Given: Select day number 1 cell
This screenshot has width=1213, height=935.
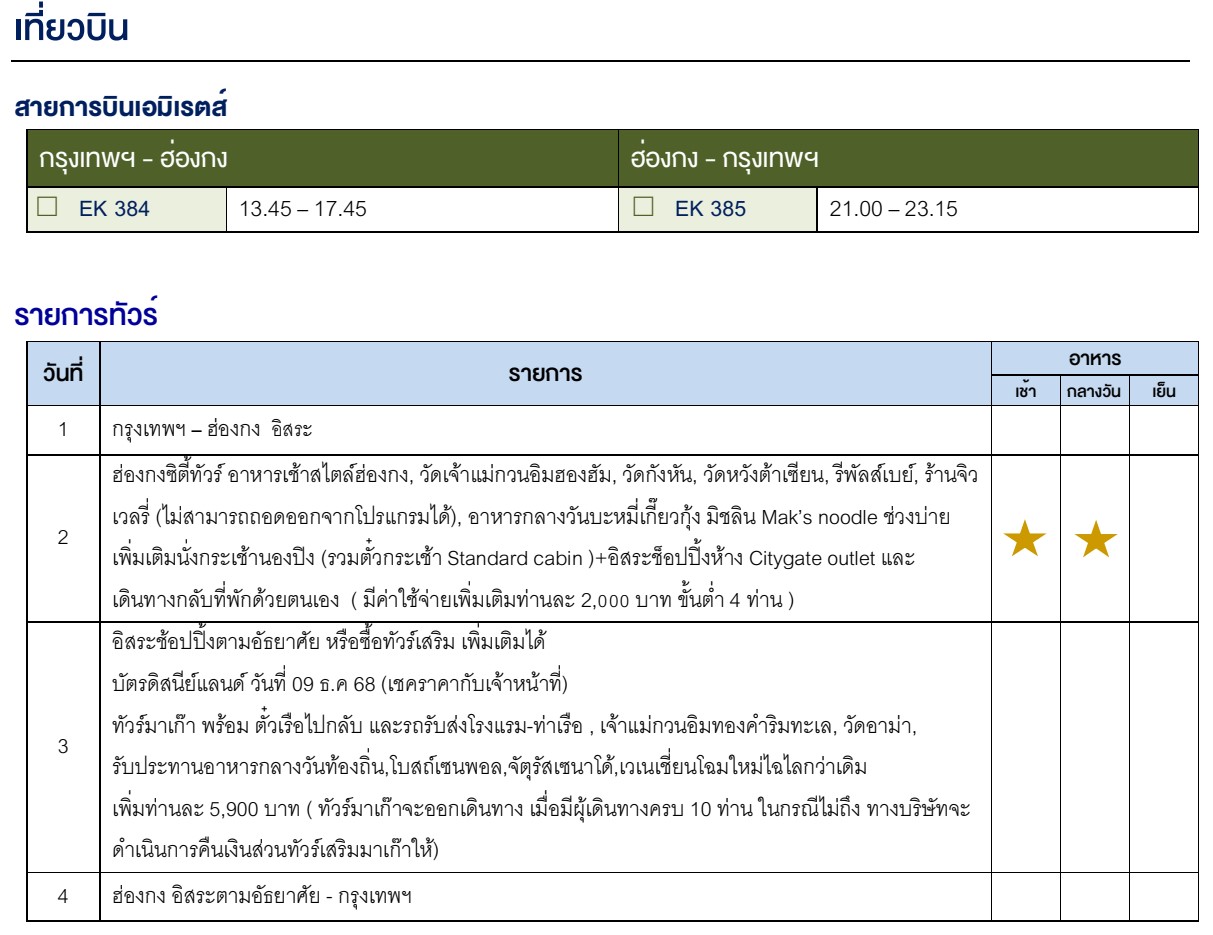Looking at the screenshot, I should 63,431.
